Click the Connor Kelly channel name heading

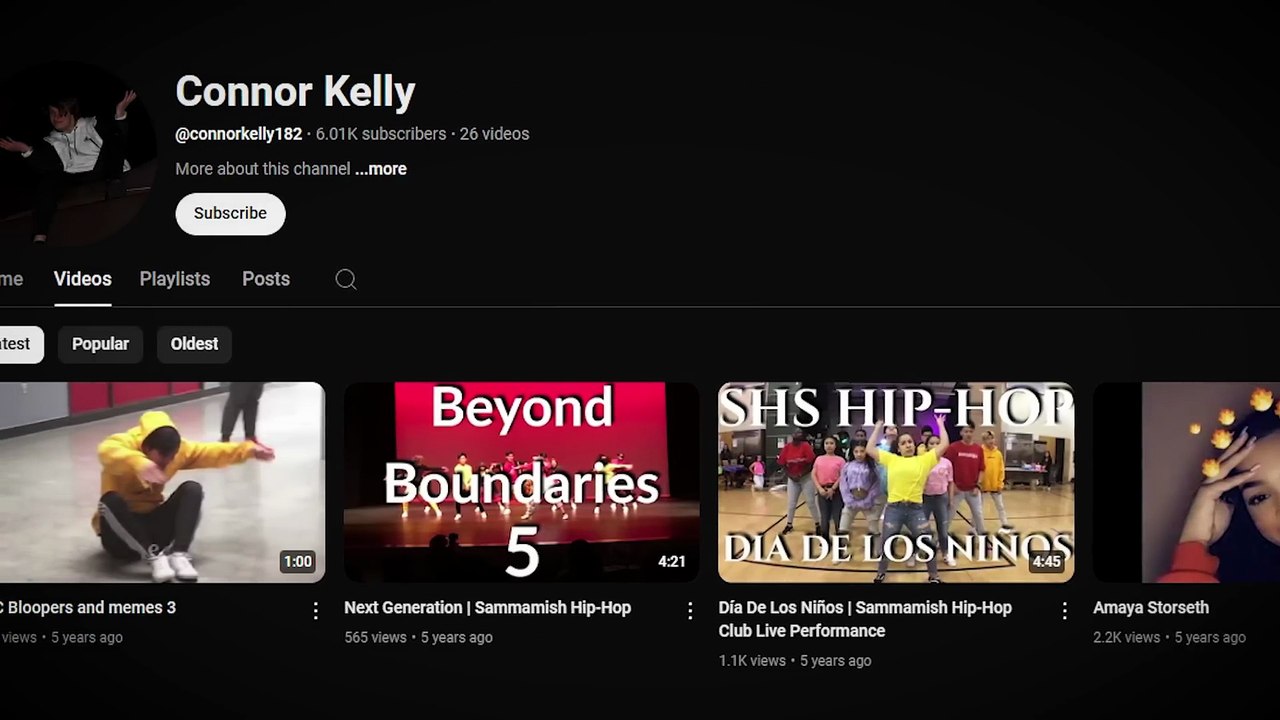pyautogui.click(x=295, y=92)
